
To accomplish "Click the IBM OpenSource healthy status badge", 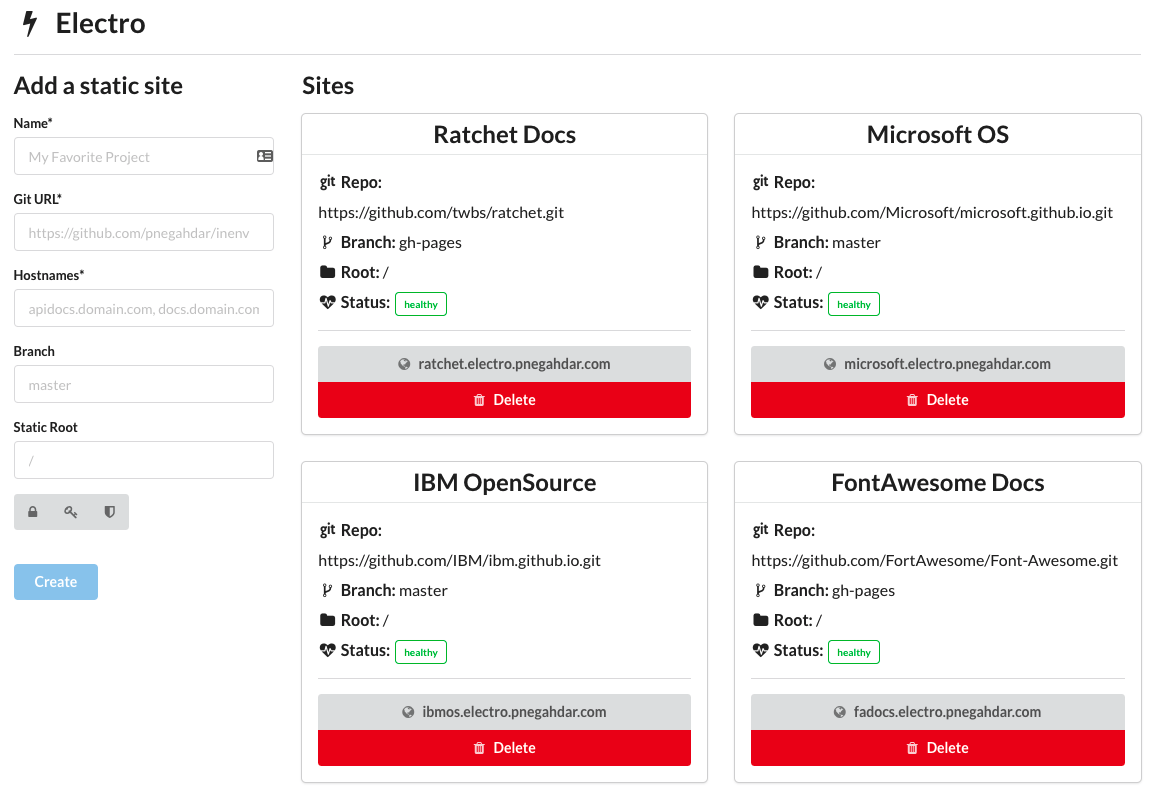I will click(x=420, y=652).
